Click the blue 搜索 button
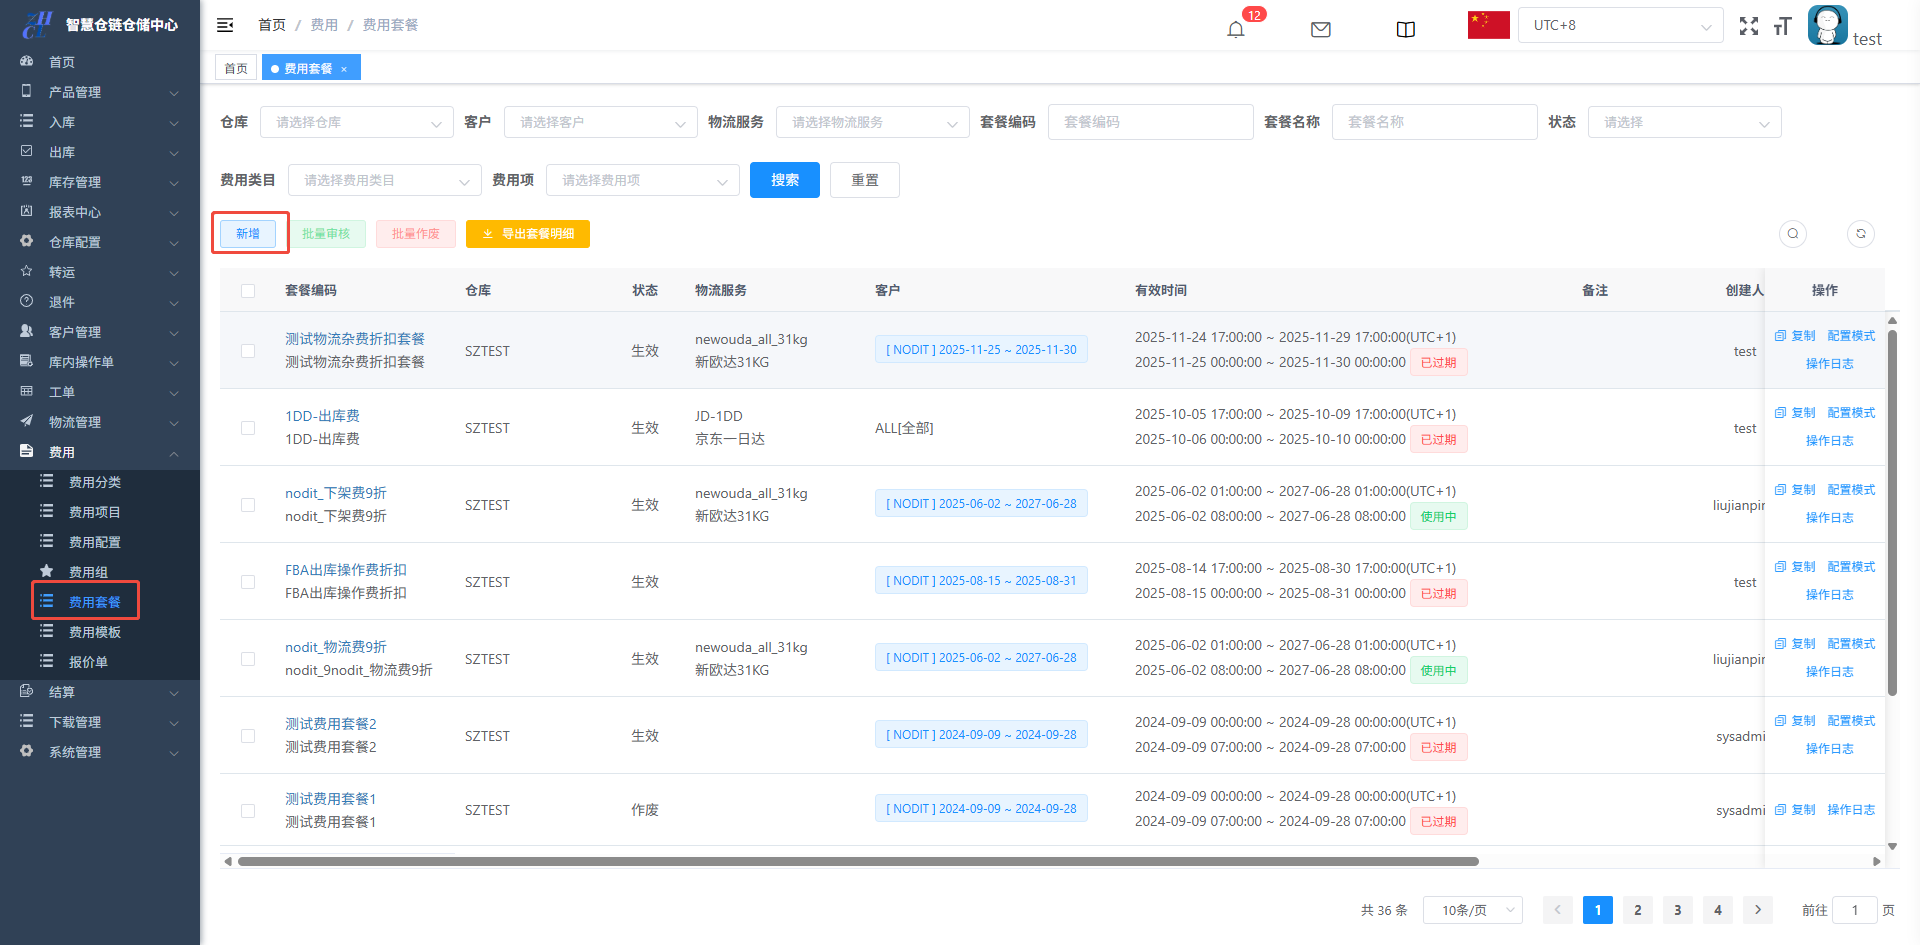 point(784,180)
